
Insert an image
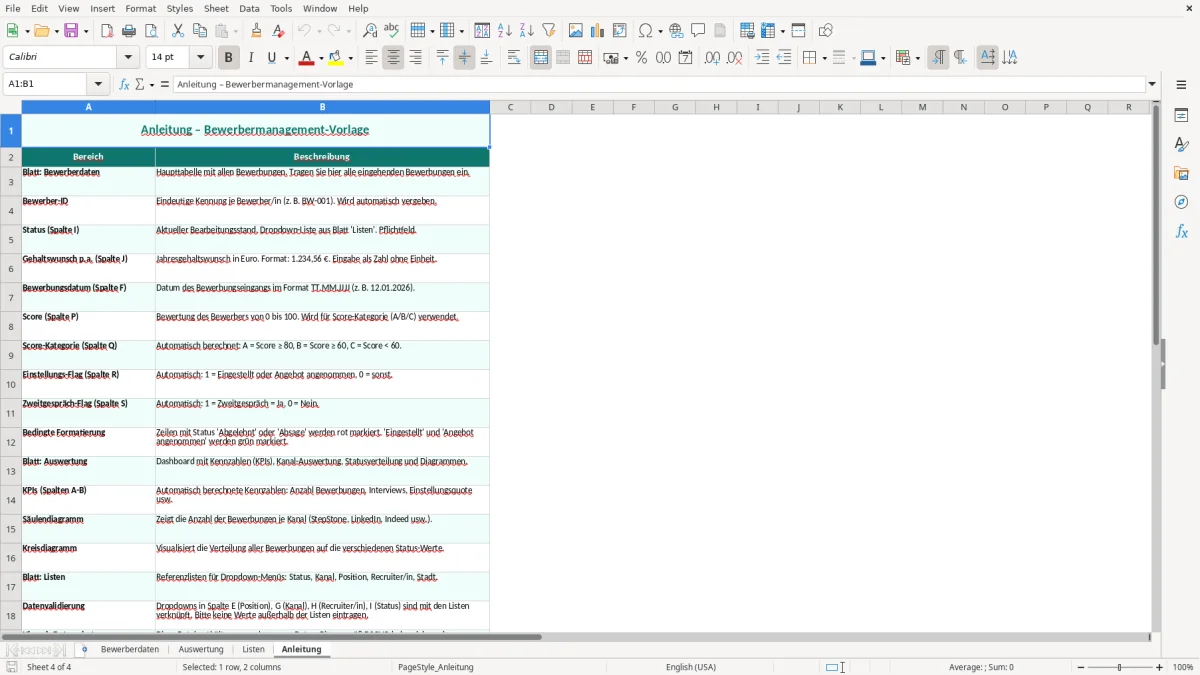(x=576, y=31)
